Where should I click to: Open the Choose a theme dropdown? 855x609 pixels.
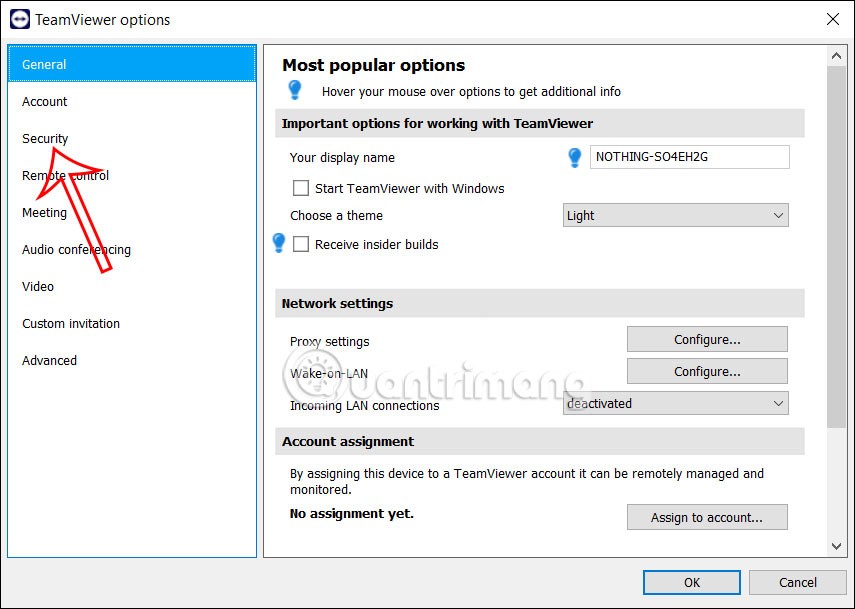tap(676, 215)
